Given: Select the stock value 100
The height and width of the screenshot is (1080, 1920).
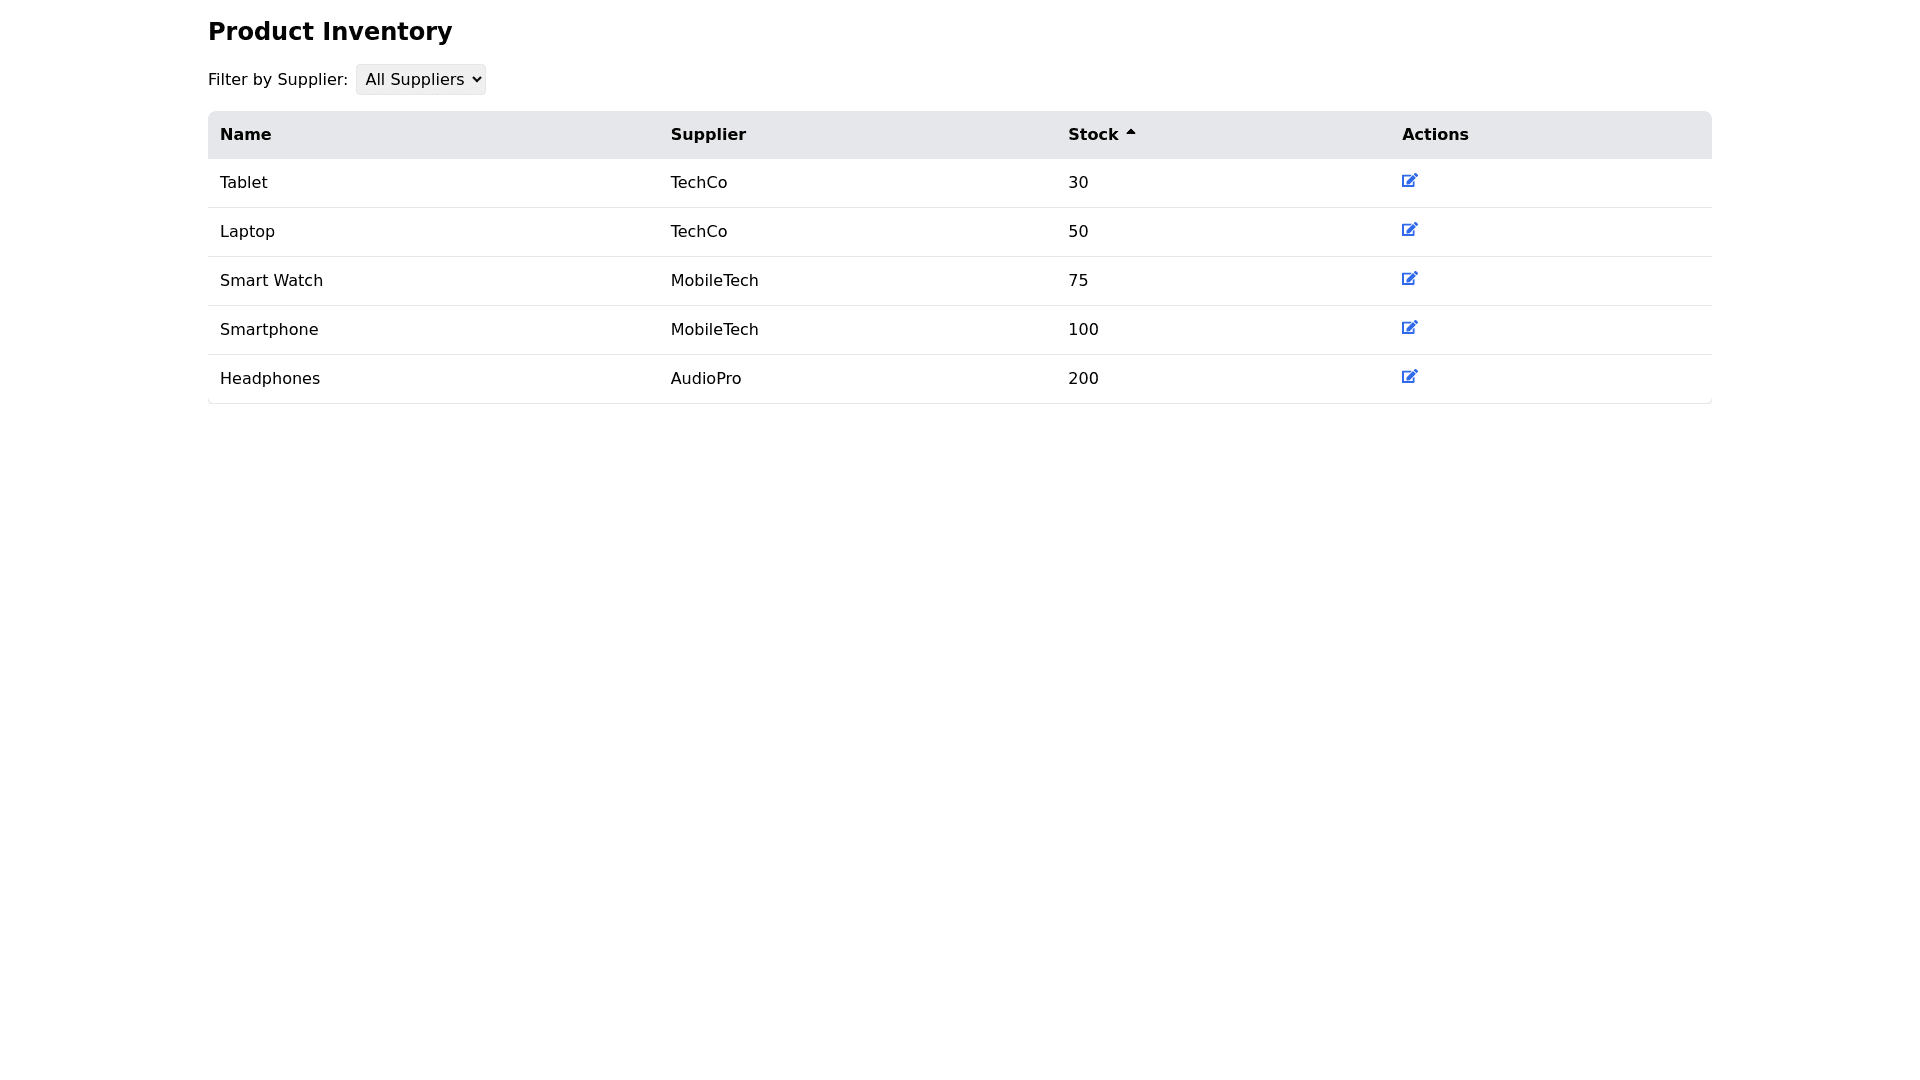Looking at the screenshot, I should [1082, 330].
